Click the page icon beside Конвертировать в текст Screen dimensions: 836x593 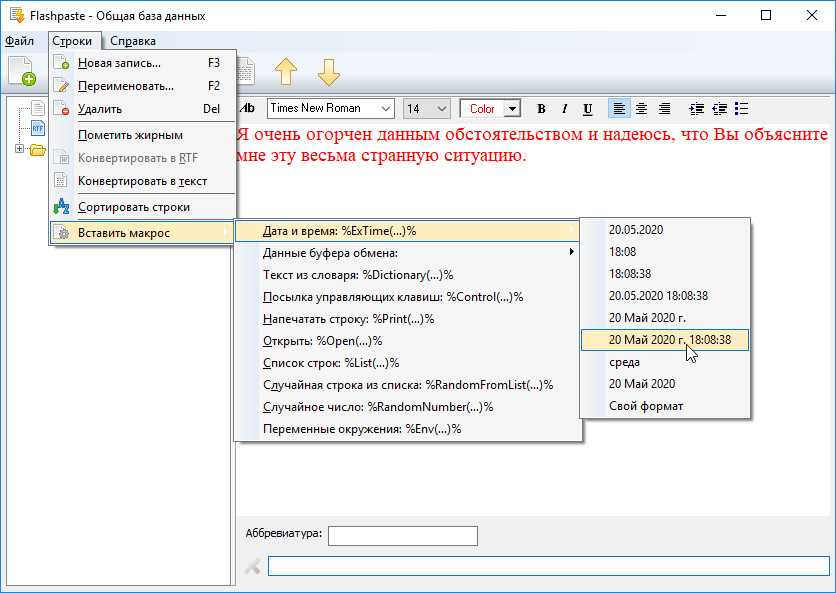pyautogui.click(x=61, y=181)
